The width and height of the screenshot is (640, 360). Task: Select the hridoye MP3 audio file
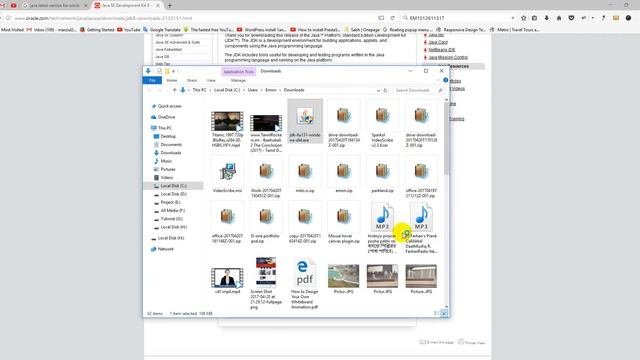[x=382, y=228]
